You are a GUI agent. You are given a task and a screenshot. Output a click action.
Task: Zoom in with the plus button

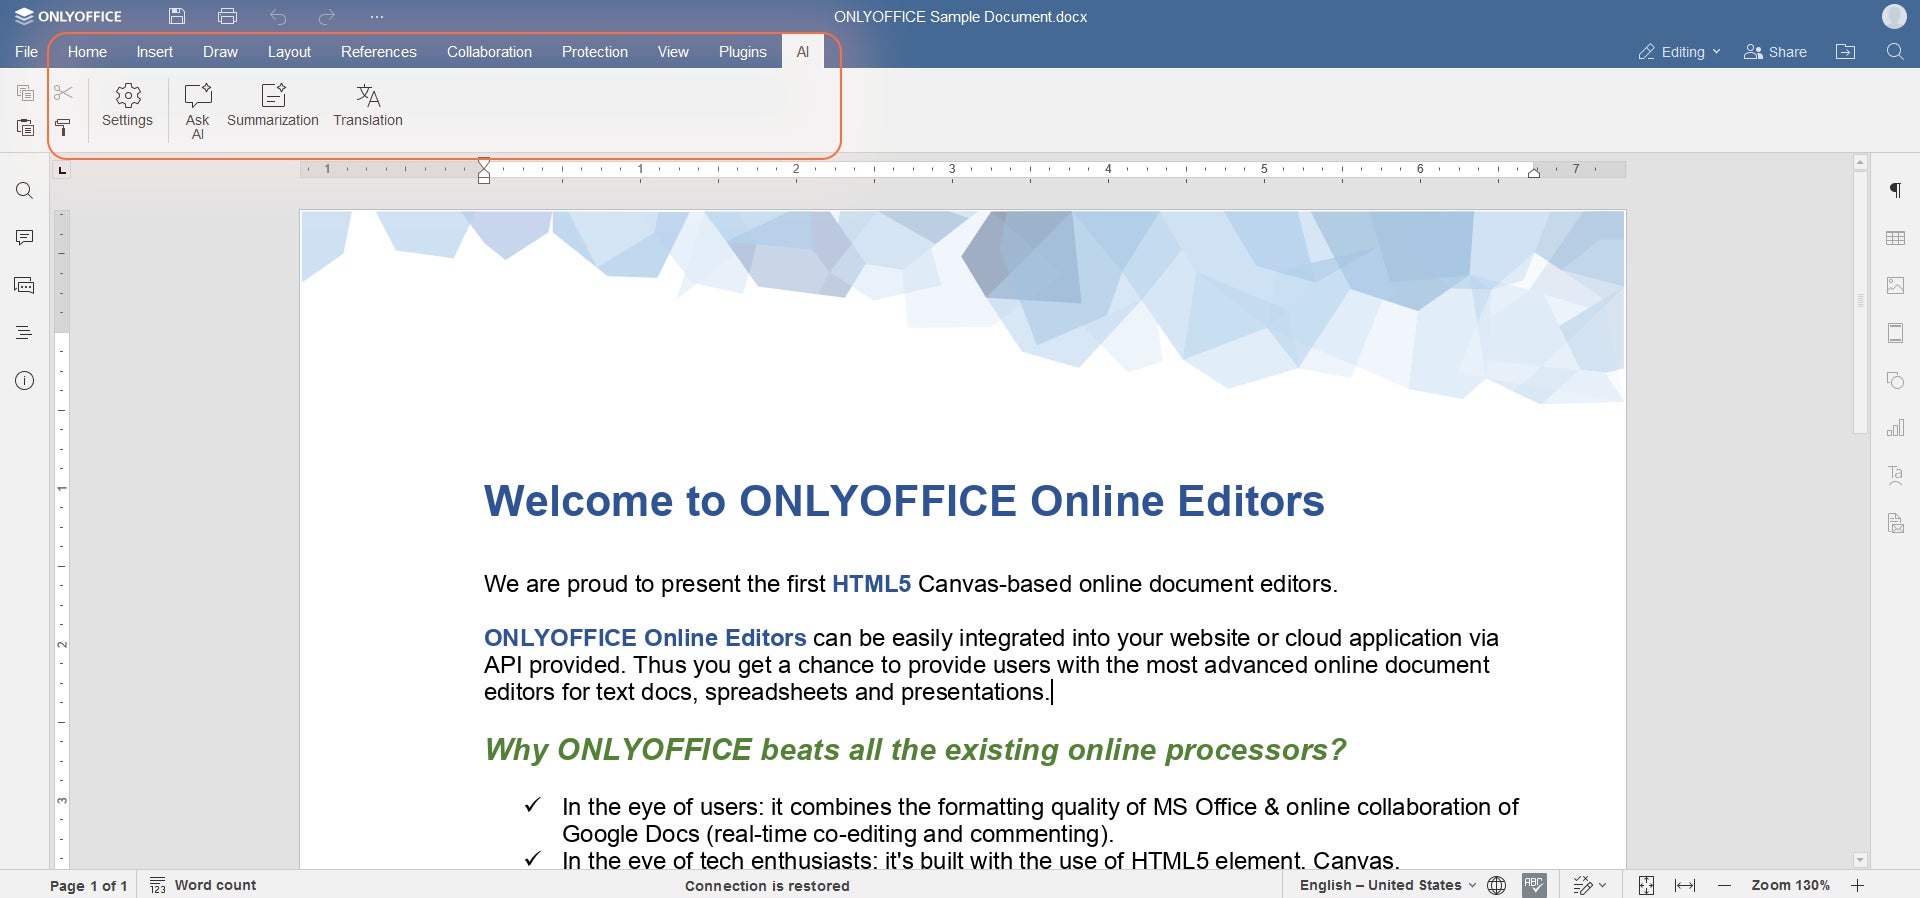(x=1857, y=885)
